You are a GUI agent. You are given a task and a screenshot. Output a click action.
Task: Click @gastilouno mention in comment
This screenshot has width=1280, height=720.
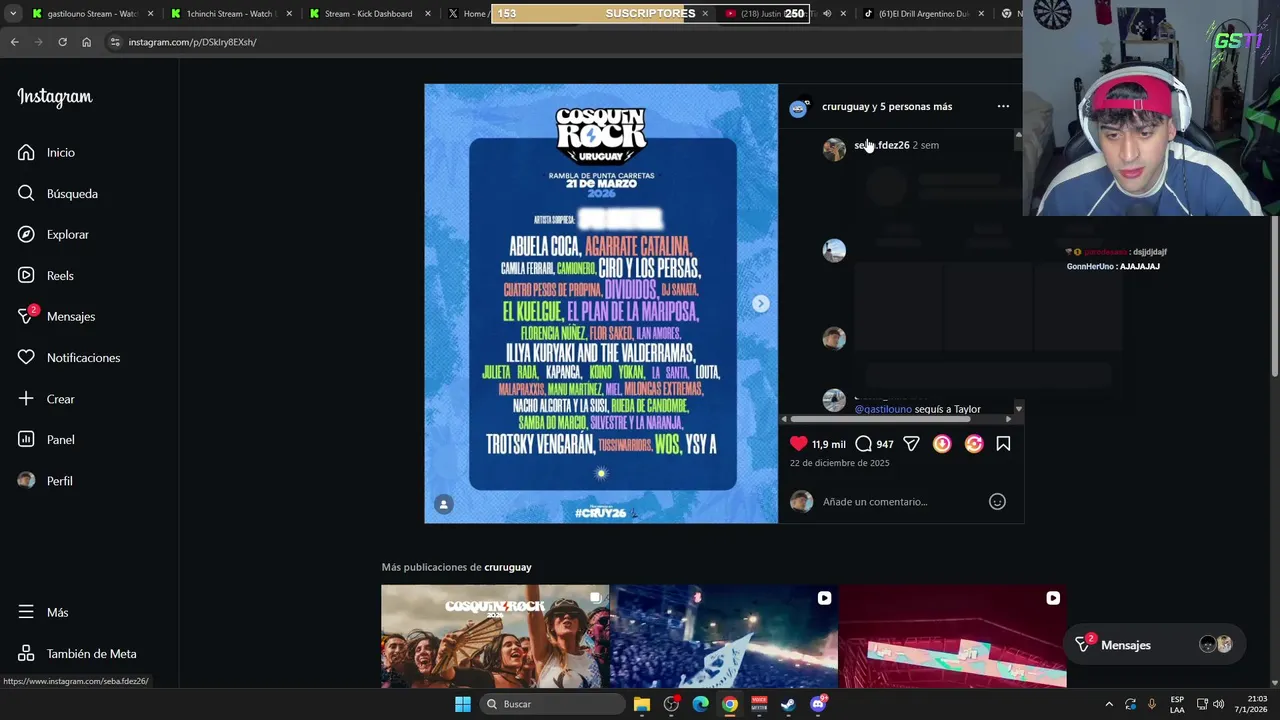pos(883,409)
